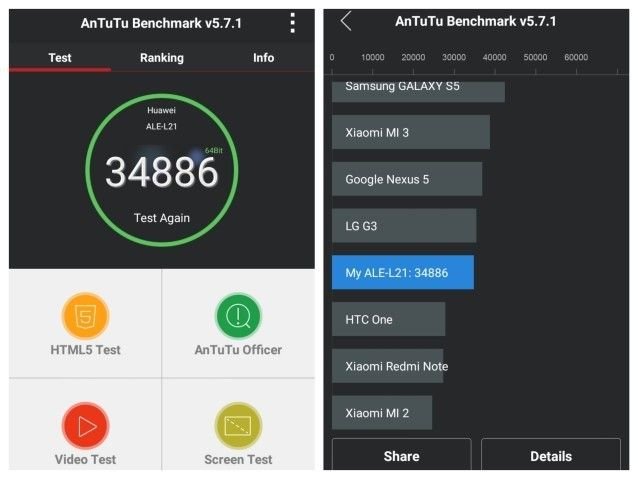638x479 pixels.
Task: Select the My ALE-L21: 34886 bar
Action: [403, 273]
